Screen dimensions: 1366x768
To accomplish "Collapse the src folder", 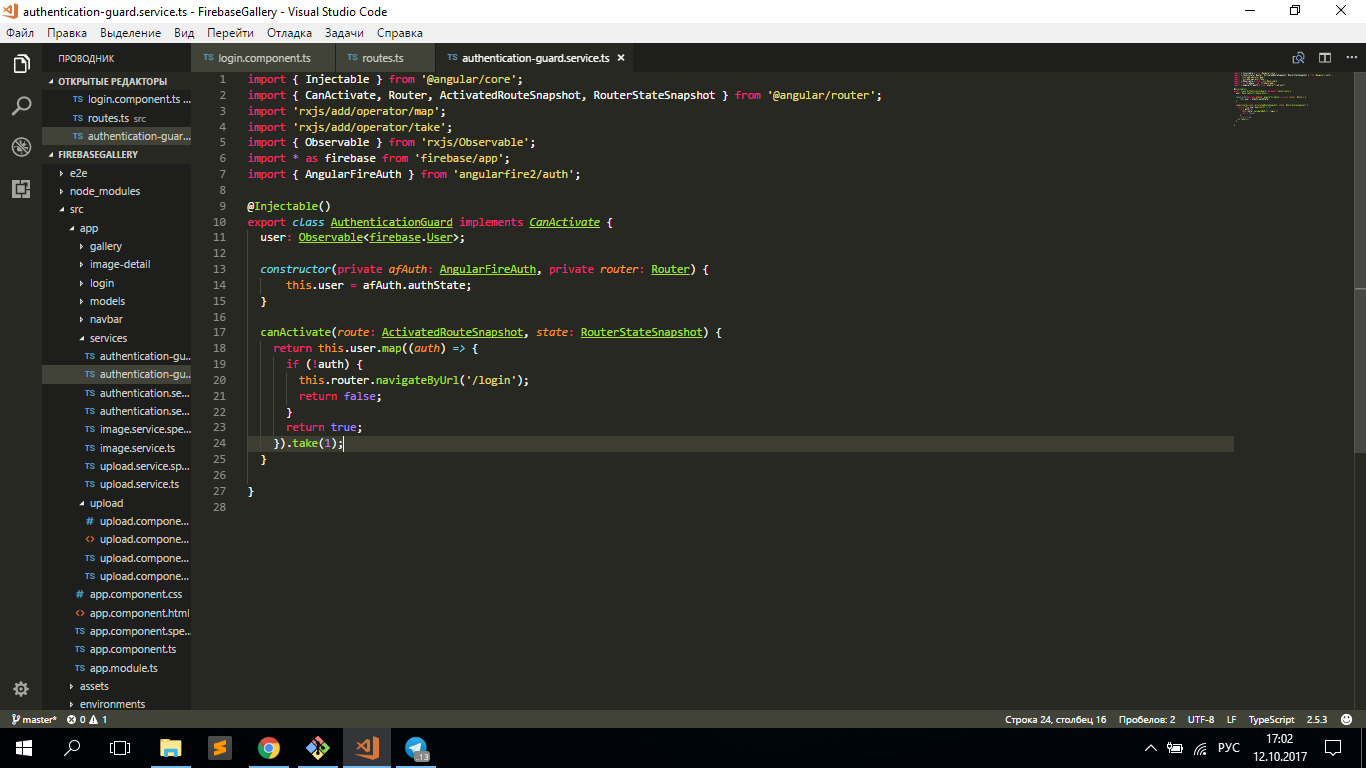I will pyautogui.click(x=77, y=210).
